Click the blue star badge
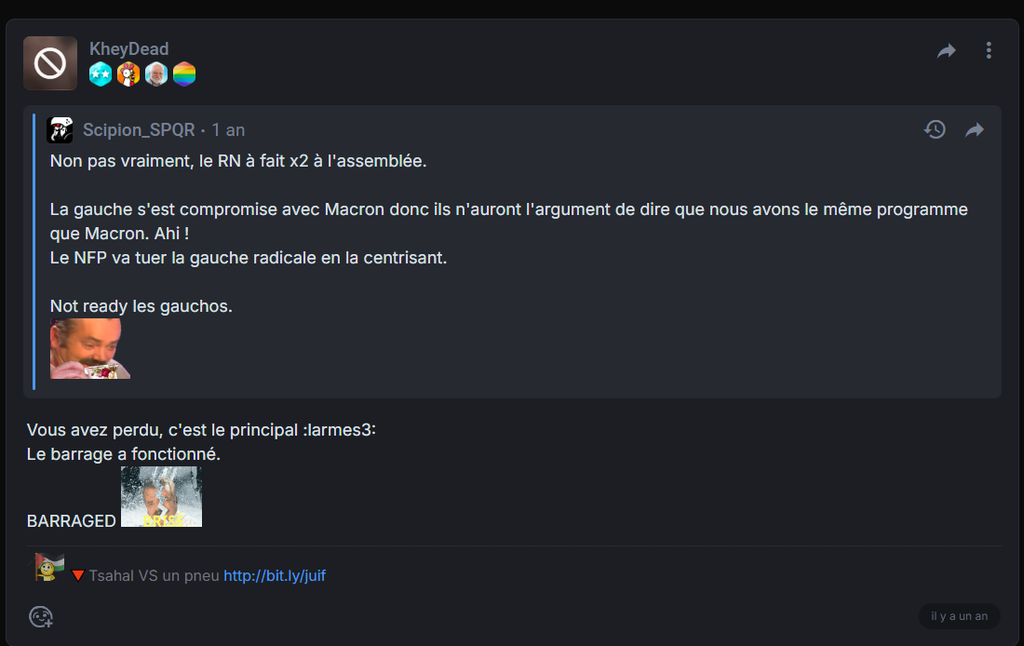Screen dimensions: 1024x646 (101, 74)
